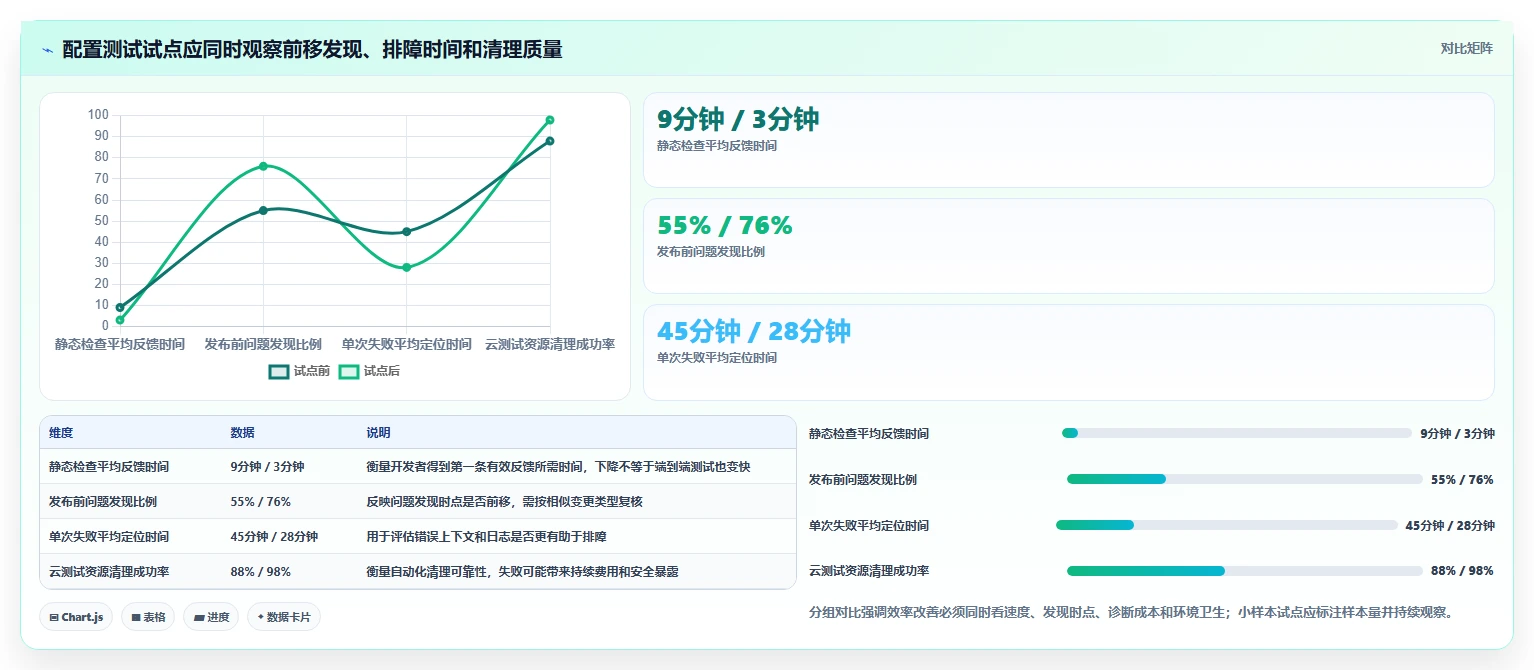1534x670 pixels.
Task: Click the progress bar for 静态检查平均反馈时间
Action: pyautogui.click(x=1236, y=433)
